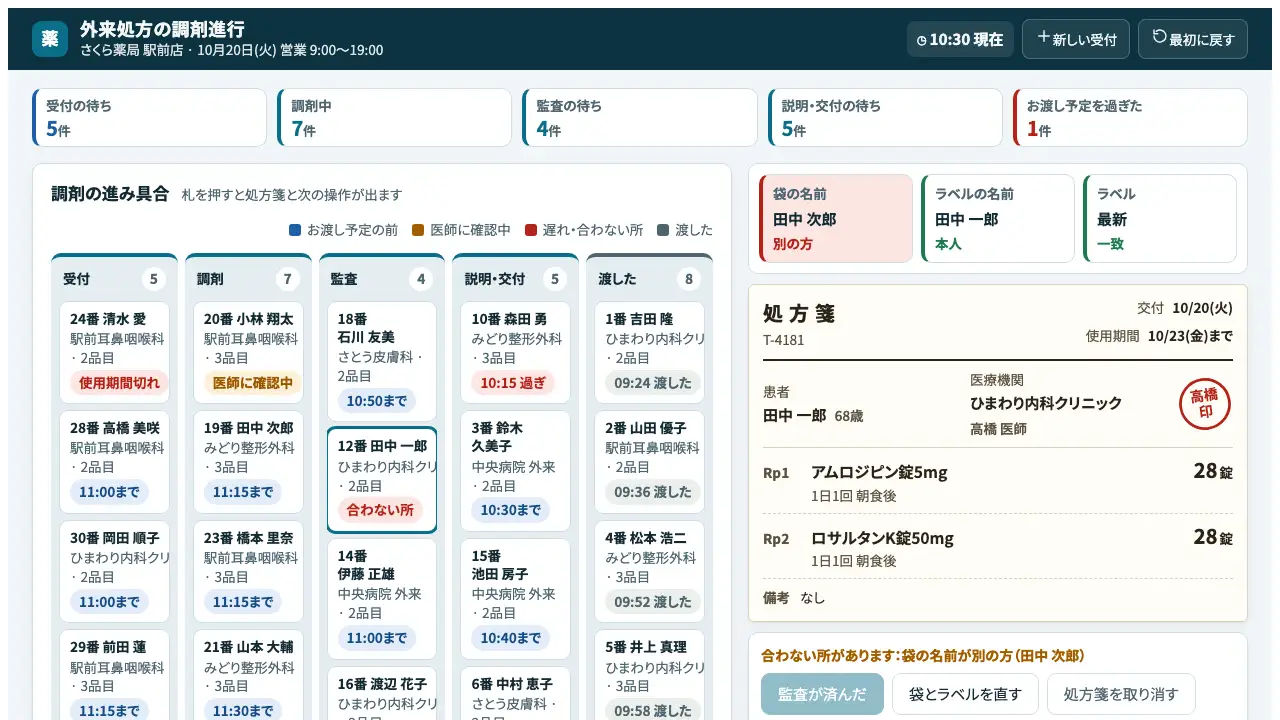Click the clock icon beside 10:30 現在
Viewport: 1280px width, 720px height.
(x=922, y=40)
